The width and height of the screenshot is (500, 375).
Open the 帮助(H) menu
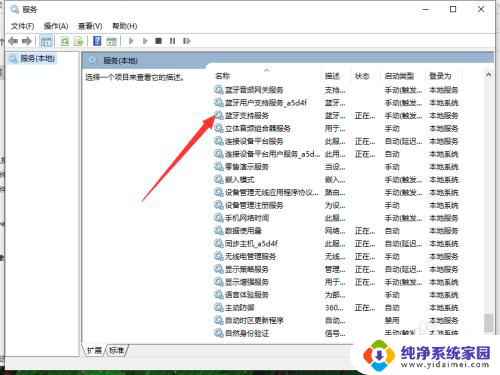pos(125,26)
